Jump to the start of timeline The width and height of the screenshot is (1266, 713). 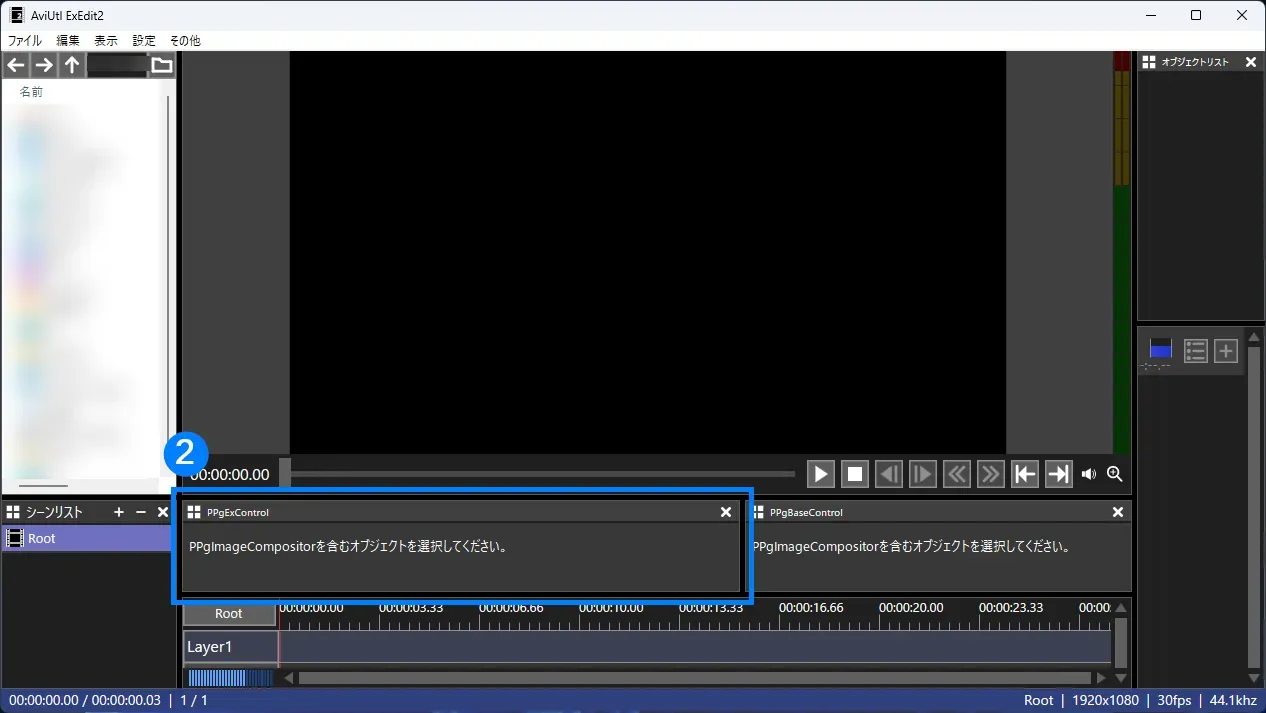[1025, 474]
